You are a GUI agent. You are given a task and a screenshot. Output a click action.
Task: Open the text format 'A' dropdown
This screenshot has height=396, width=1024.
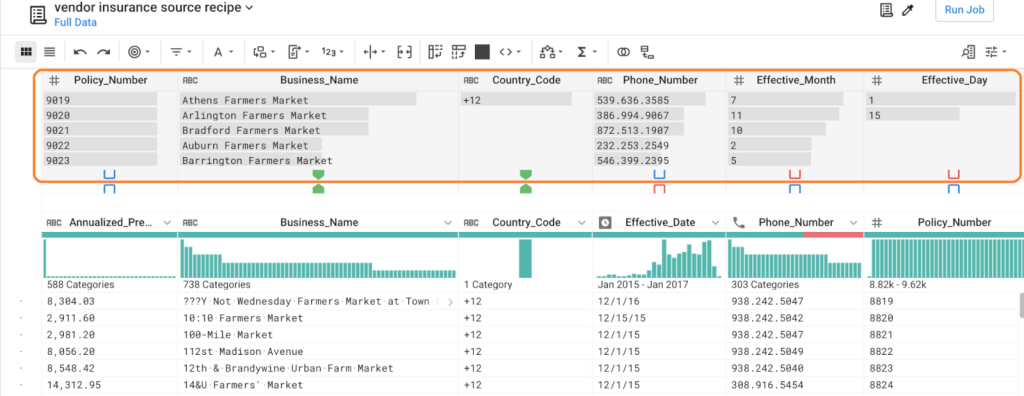(x=223, y=52)
